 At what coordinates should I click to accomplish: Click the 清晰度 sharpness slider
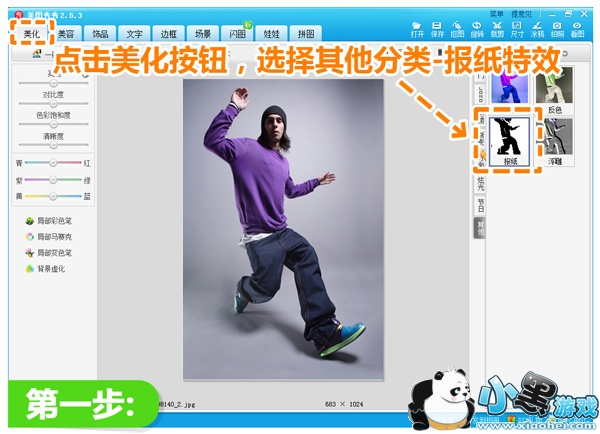tap(53, 145)
